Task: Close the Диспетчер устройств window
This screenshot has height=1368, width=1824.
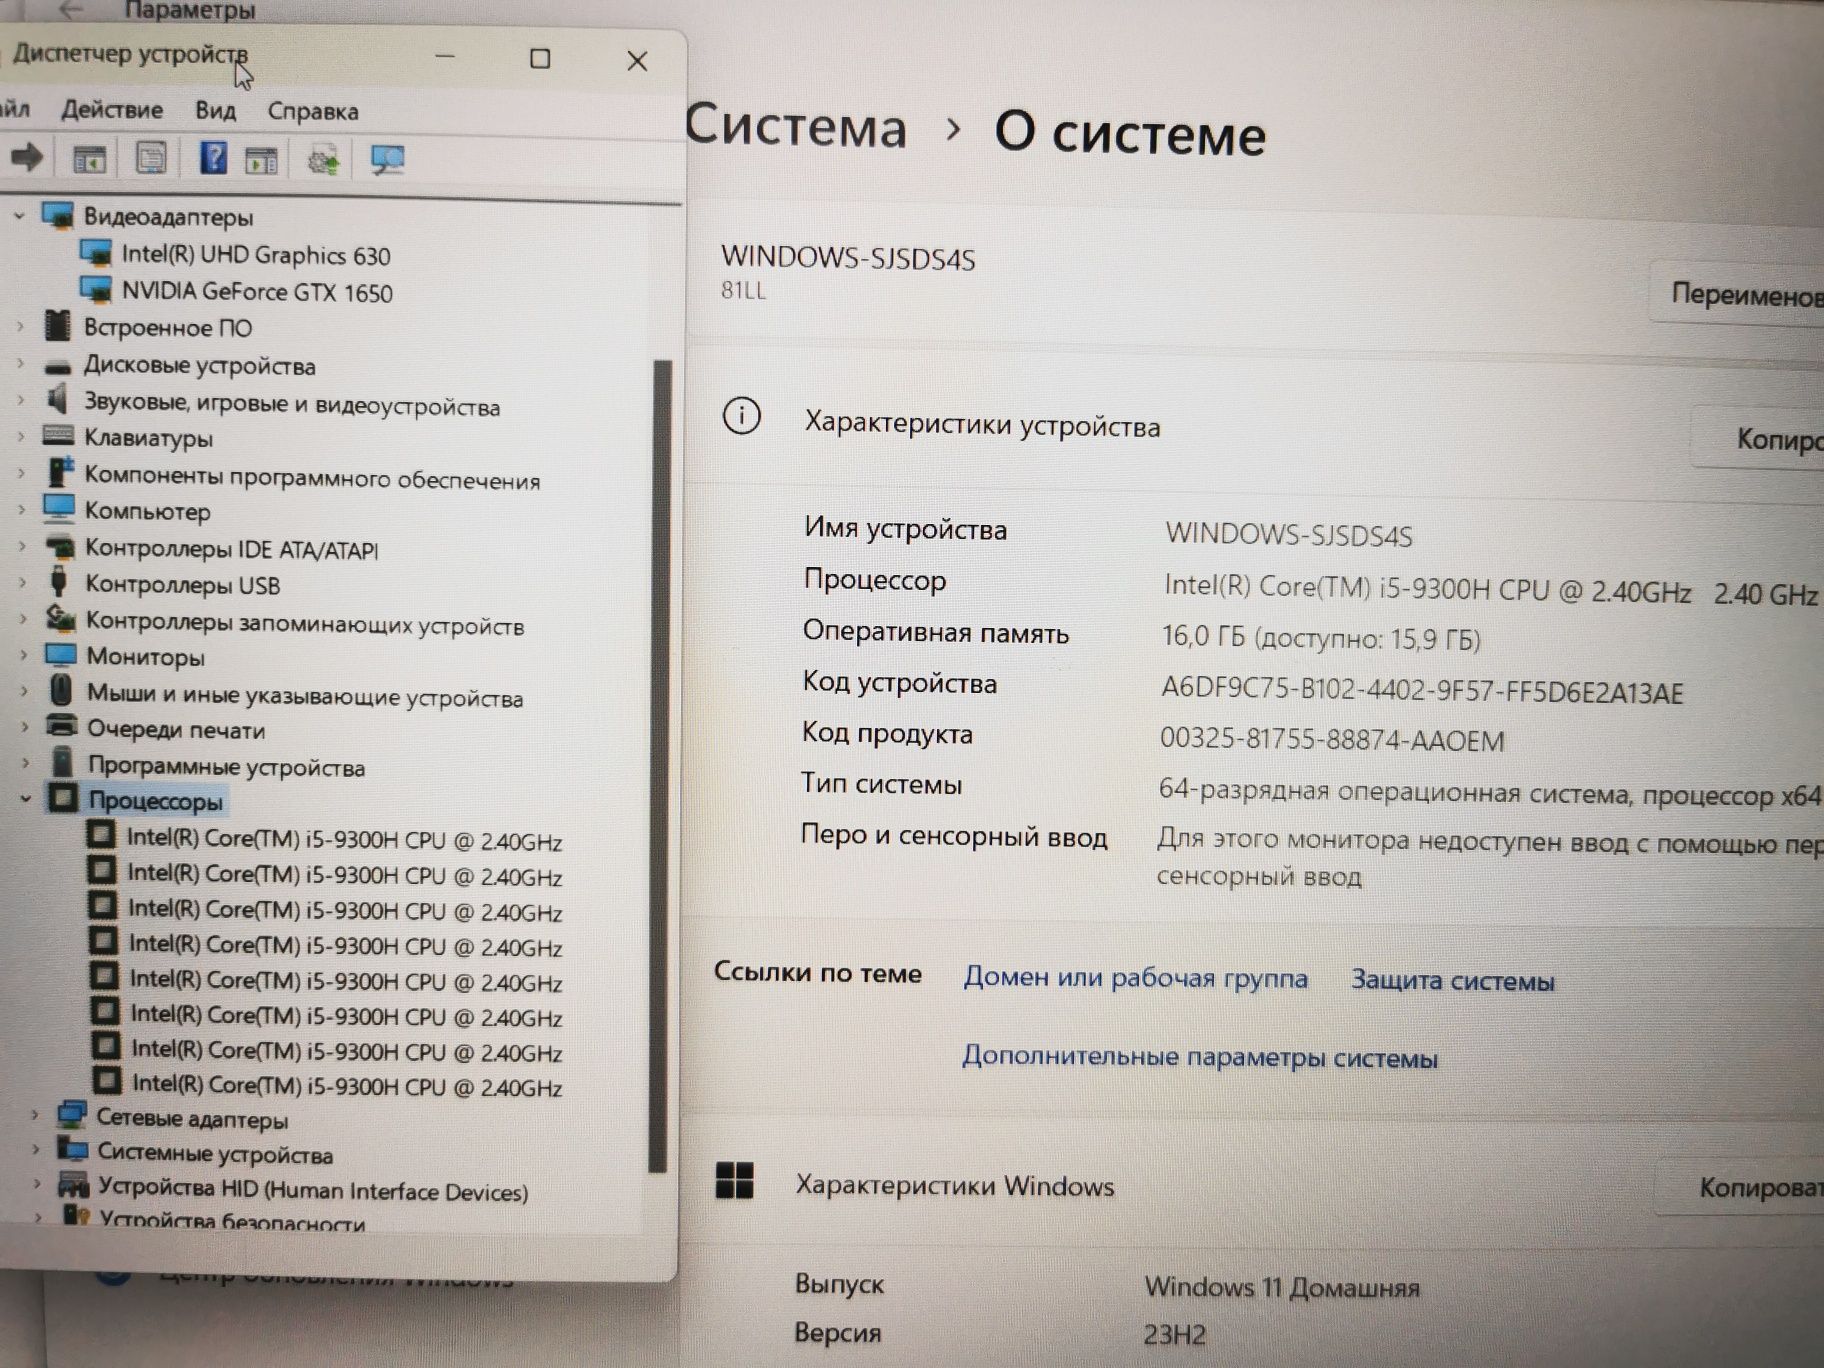Action: [637, 61]
